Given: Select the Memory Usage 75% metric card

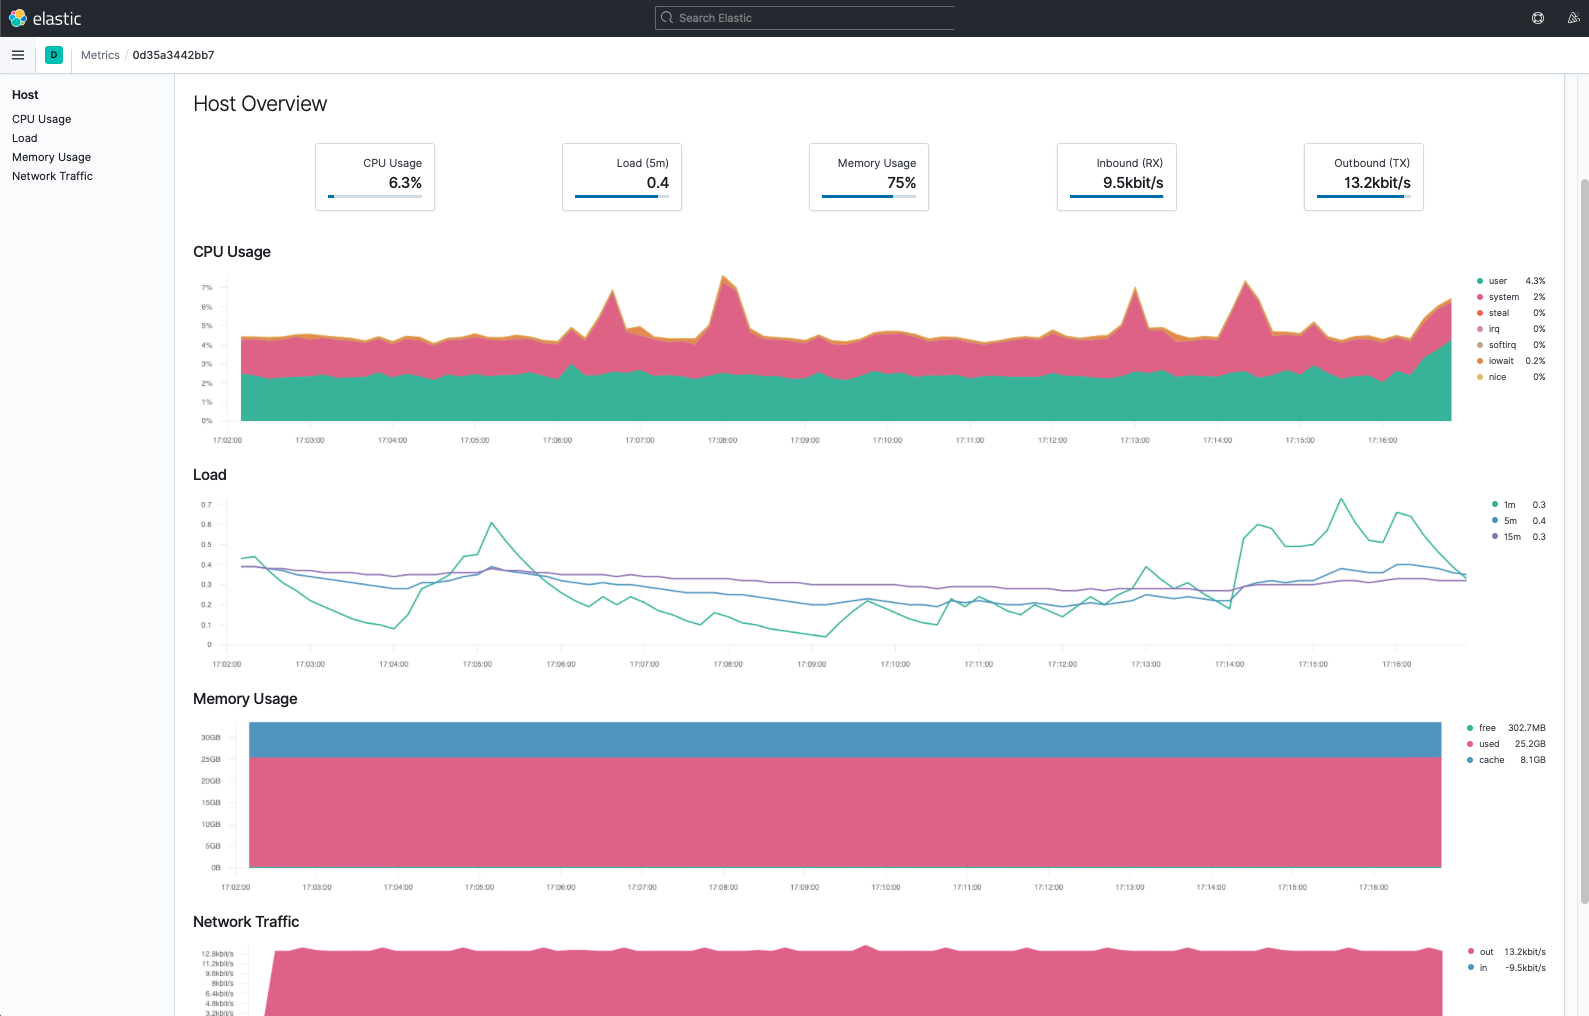Looking at the screenshot, I should pyautogui.click(x=869, y=177).
